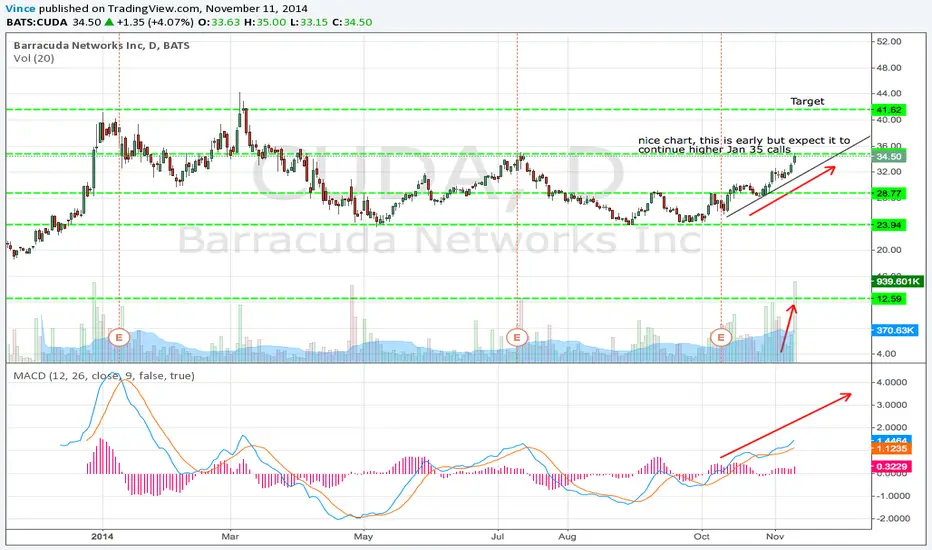Screen dimensions: 932x550
Task: Click the blue 1.4464 MACD value label
Action: tap(892, 440)
